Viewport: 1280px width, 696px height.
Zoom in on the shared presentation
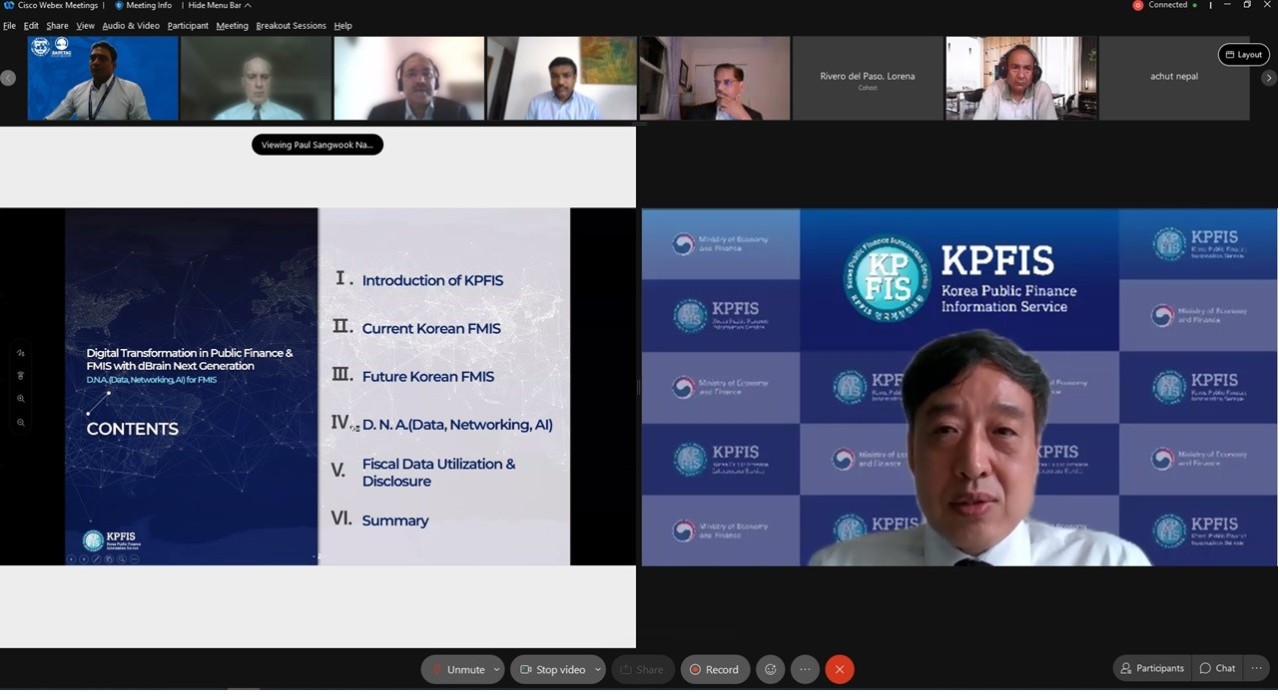tap(21, 399)
